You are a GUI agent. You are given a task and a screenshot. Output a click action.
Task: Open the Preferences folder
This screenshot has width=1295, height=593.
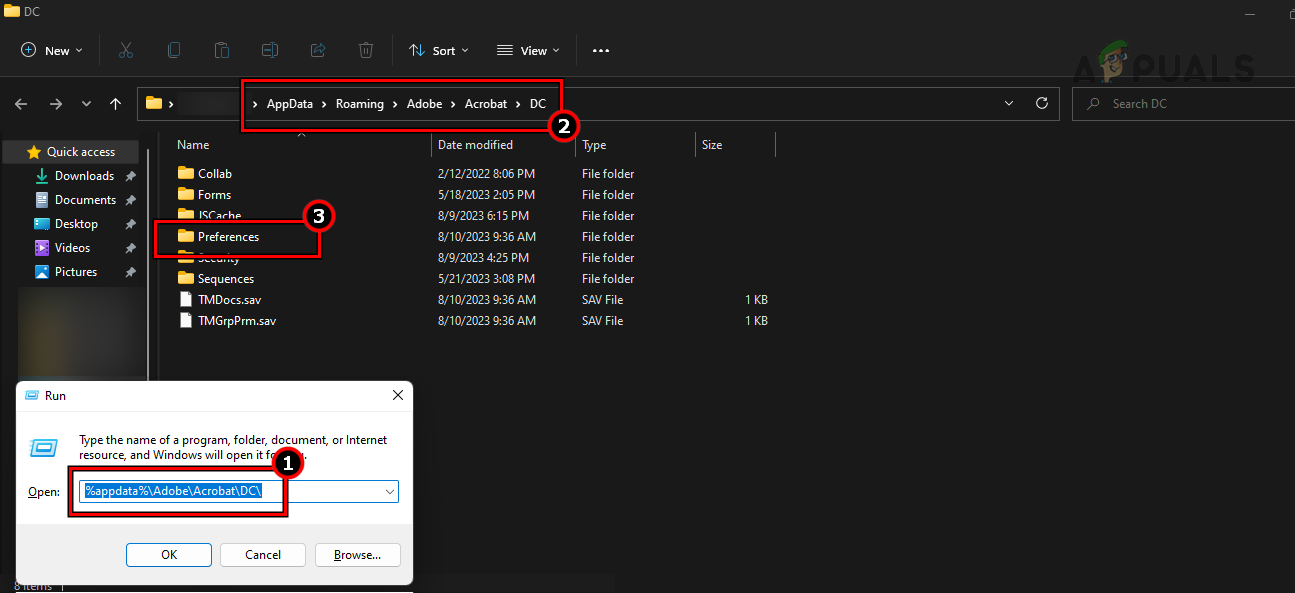(226, 237)
